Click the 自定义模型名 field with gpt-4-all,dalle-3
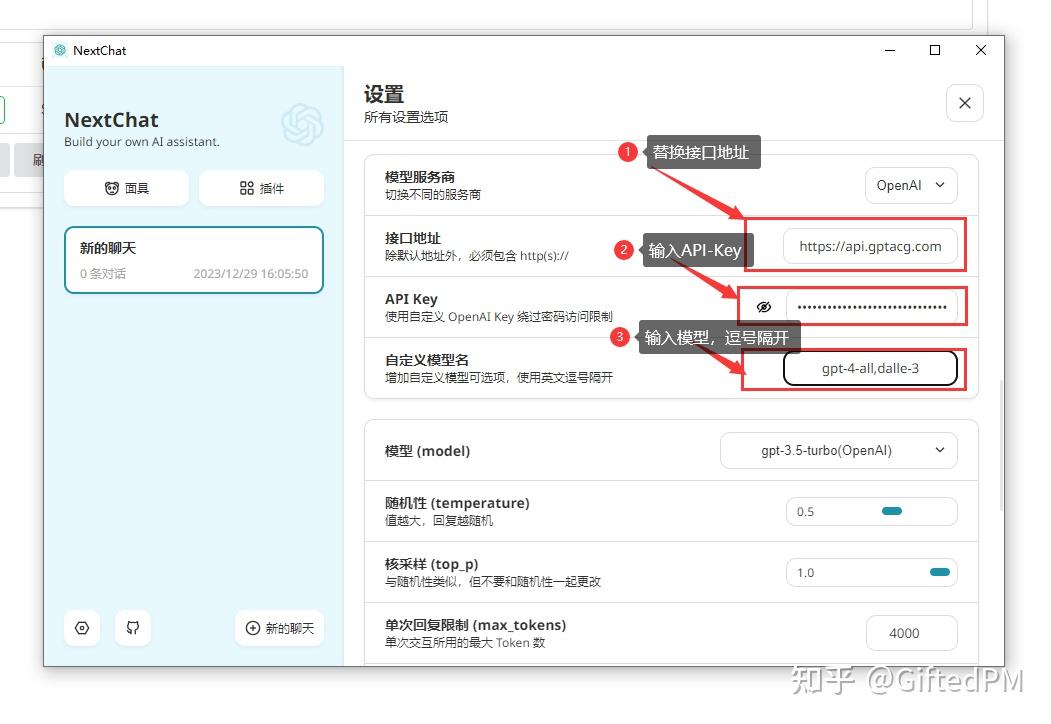The width and height of the screenshot is (1051, 724). tap(869, 368)
